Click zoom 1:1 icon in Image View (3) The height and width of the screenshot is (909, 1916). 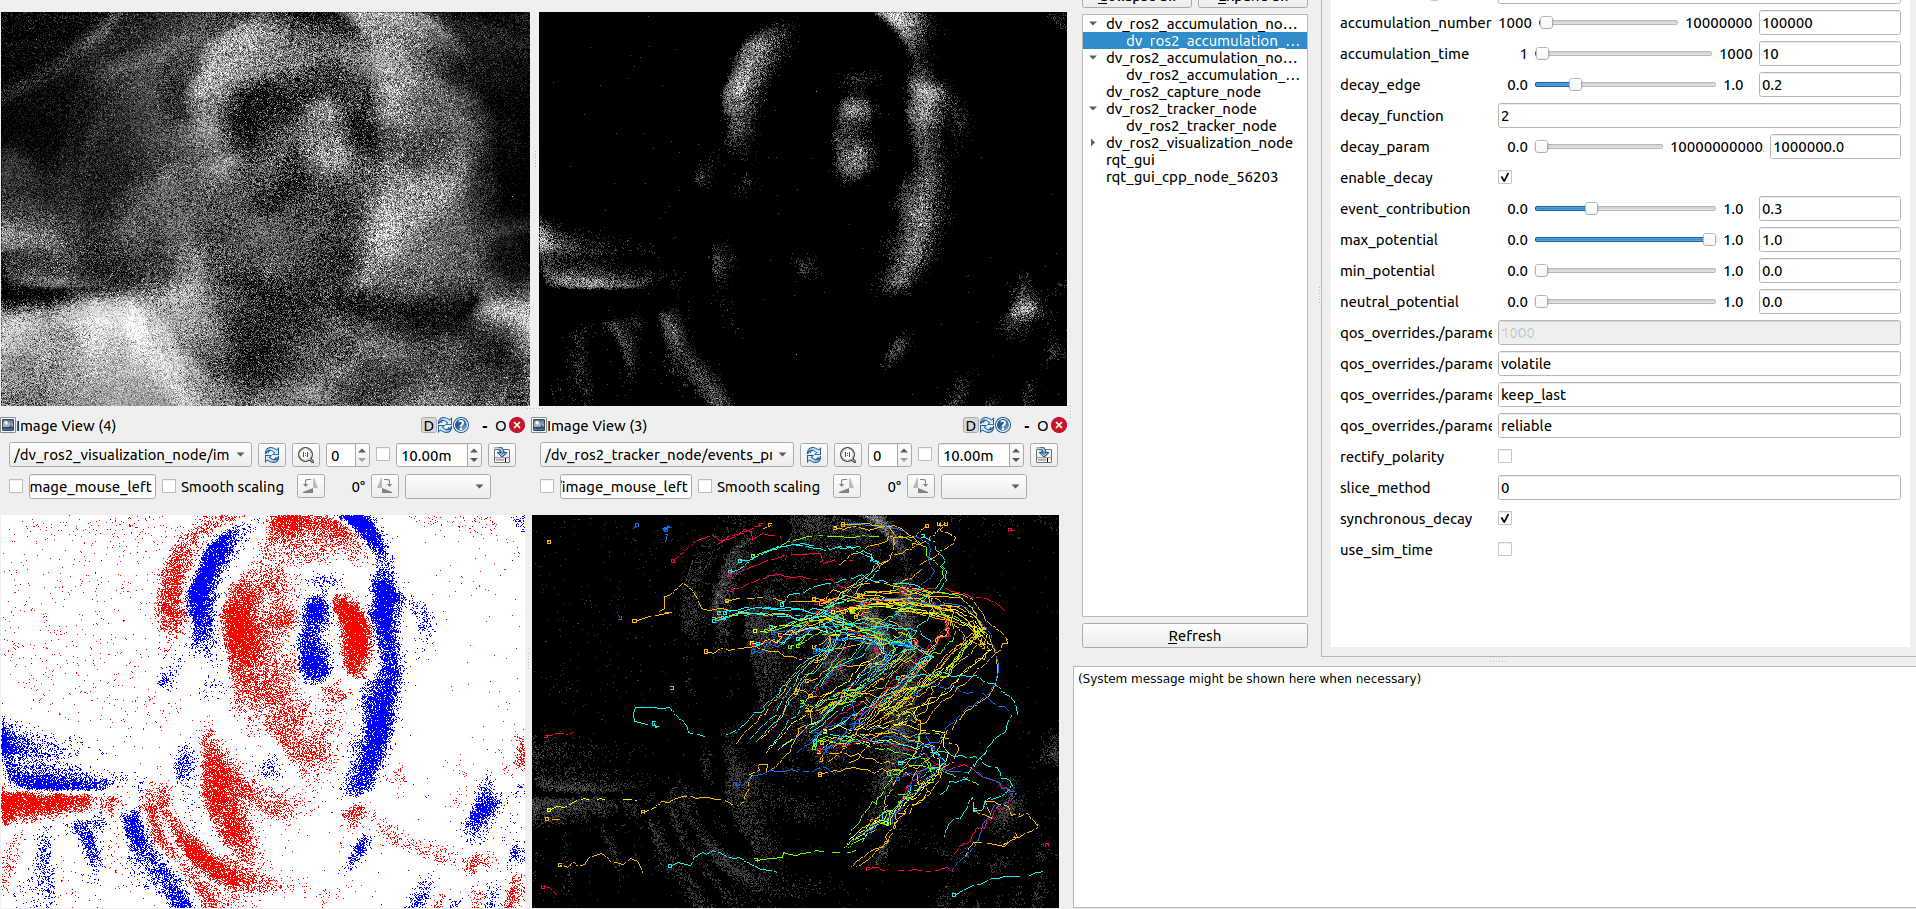pyautogui.click(x=848, y=456)
